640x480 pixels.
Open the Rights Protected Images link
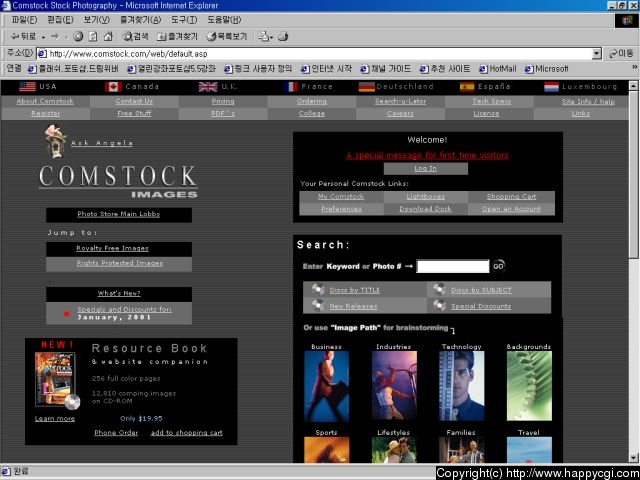pos(120,263)
